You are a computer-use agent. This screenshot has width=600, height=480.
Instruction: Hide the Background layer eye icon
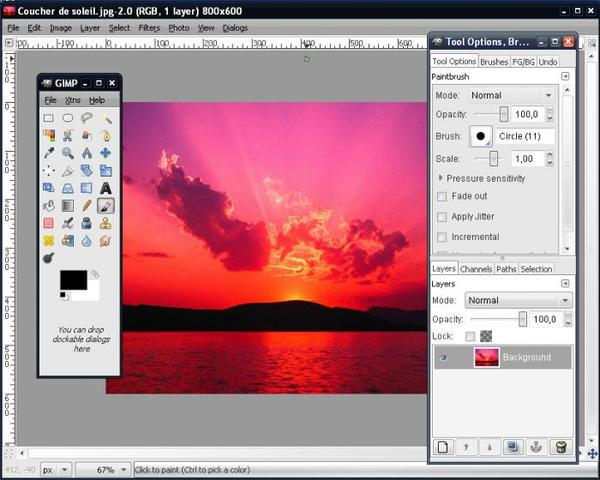(443, 358)
